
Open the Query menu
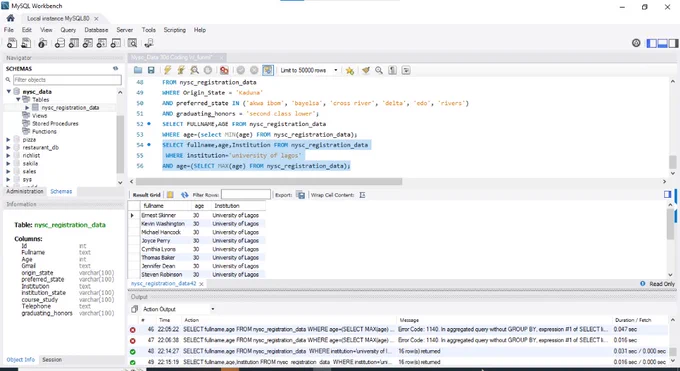click(68, 30)
